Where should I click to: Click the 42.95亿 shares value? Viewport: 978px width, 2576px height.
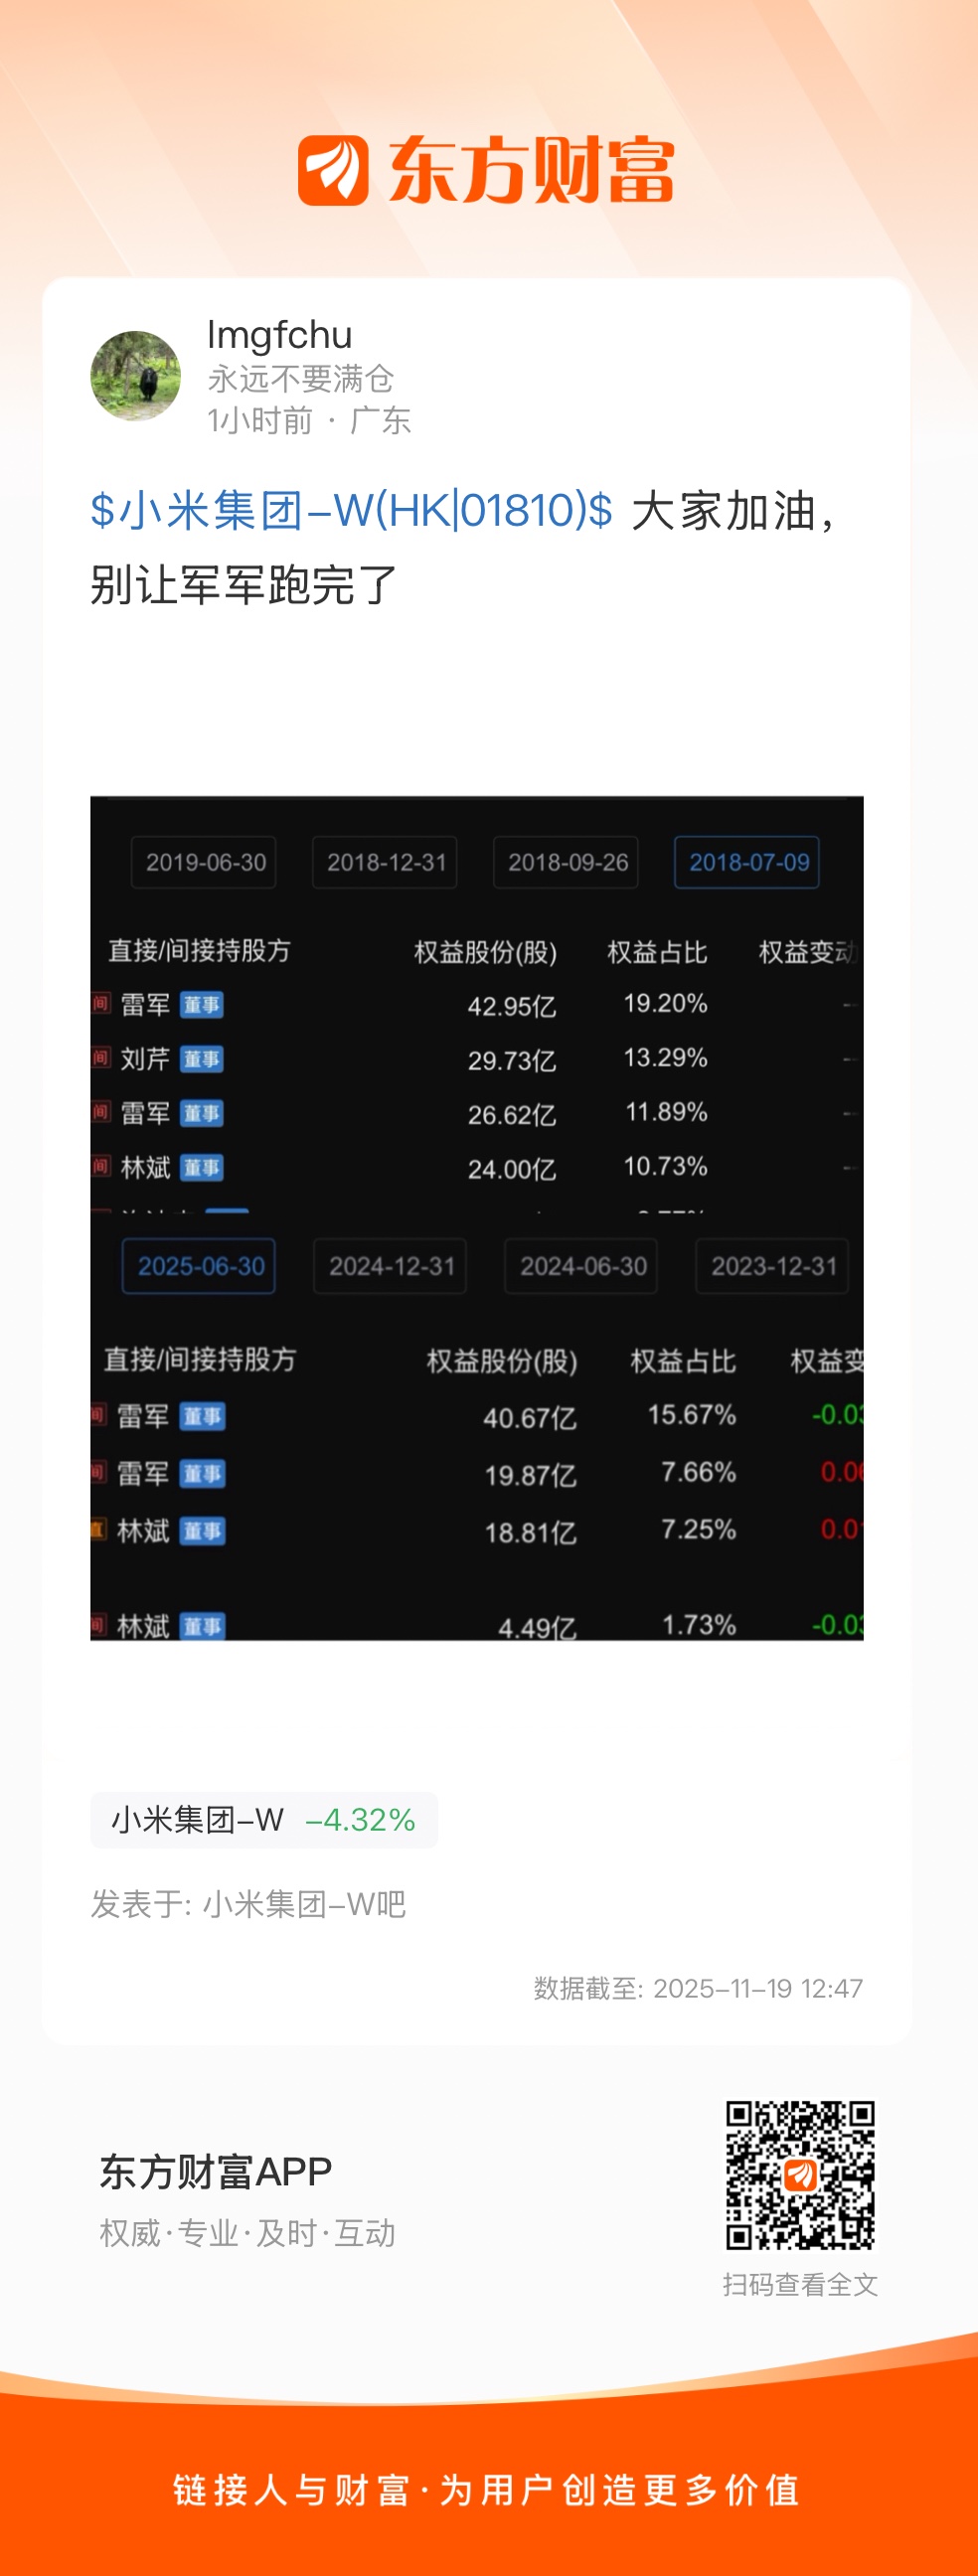[x=512, y=1006]
